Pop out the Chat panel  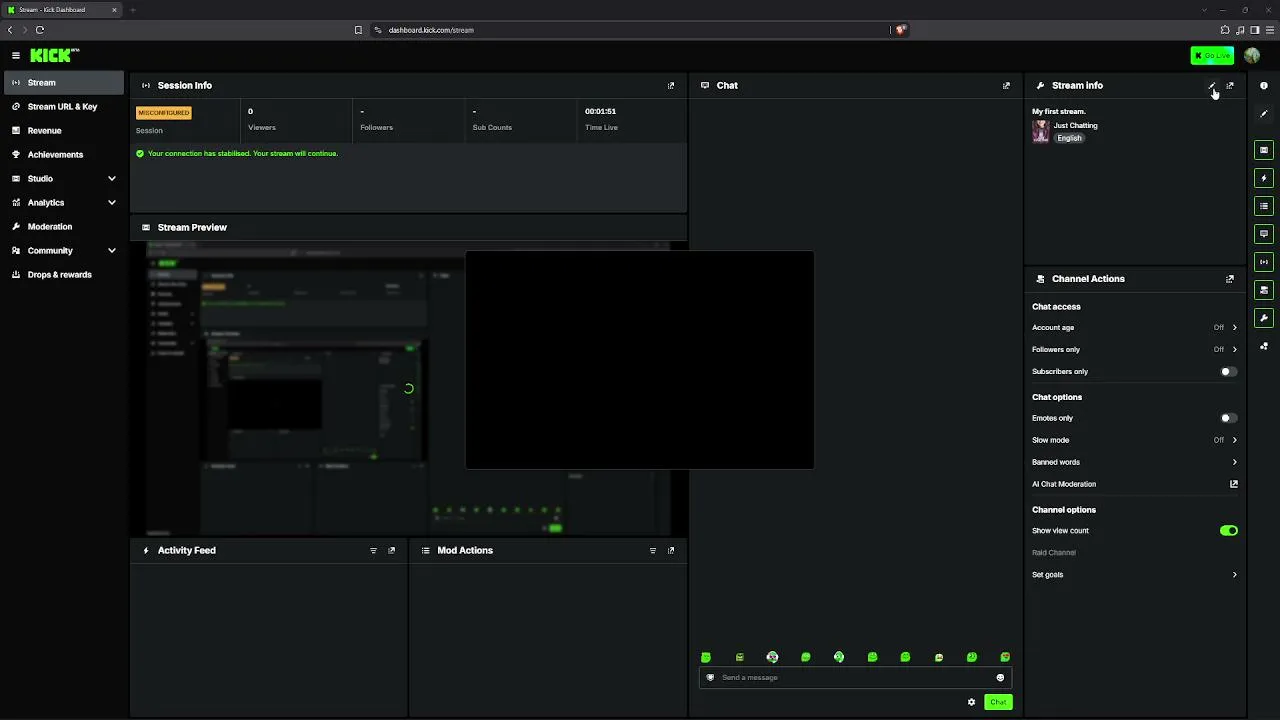(1006, 86)
